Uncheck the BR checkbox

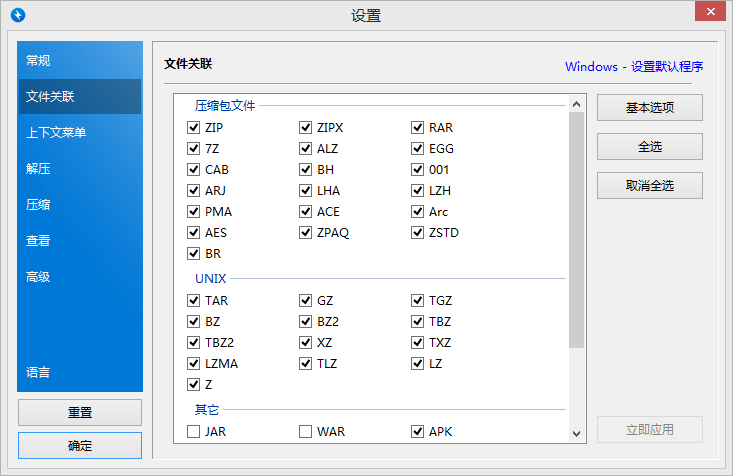click(194, 253)
